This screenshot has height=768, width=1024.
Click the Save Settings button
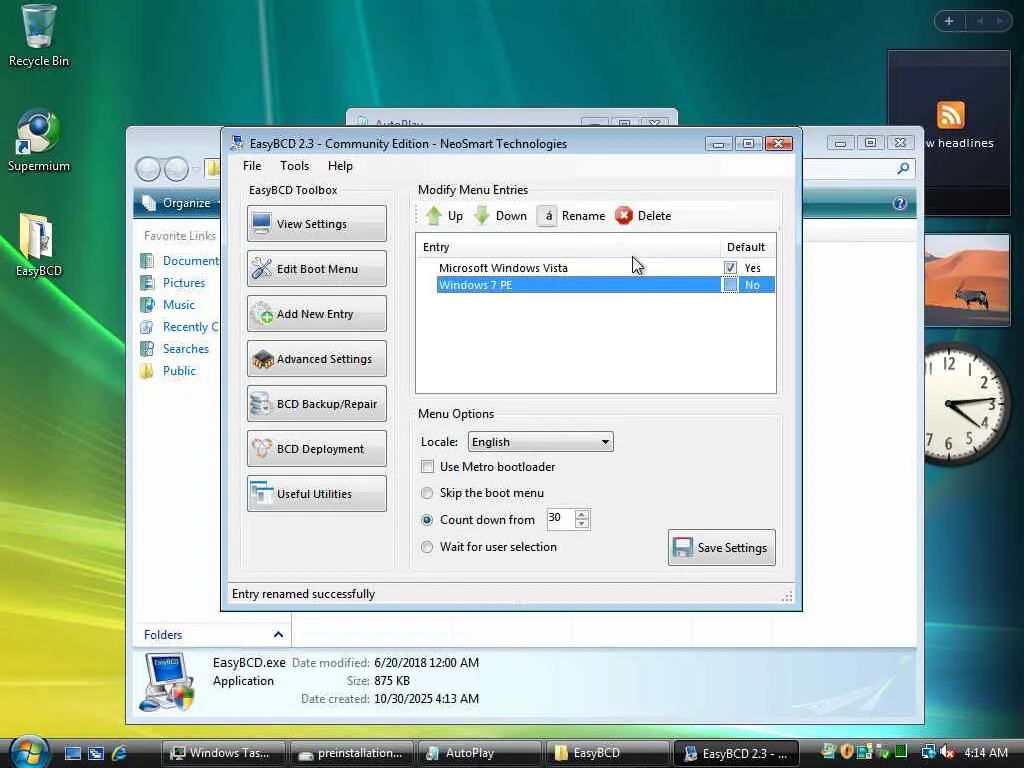pos(722,547)
